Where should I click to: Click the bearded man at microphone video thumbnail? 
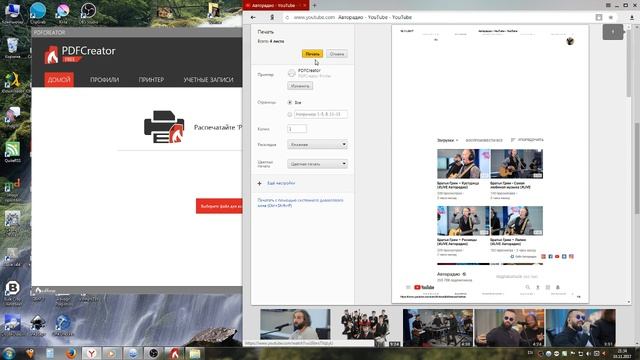pyautogui.click(x=295, y=324)
